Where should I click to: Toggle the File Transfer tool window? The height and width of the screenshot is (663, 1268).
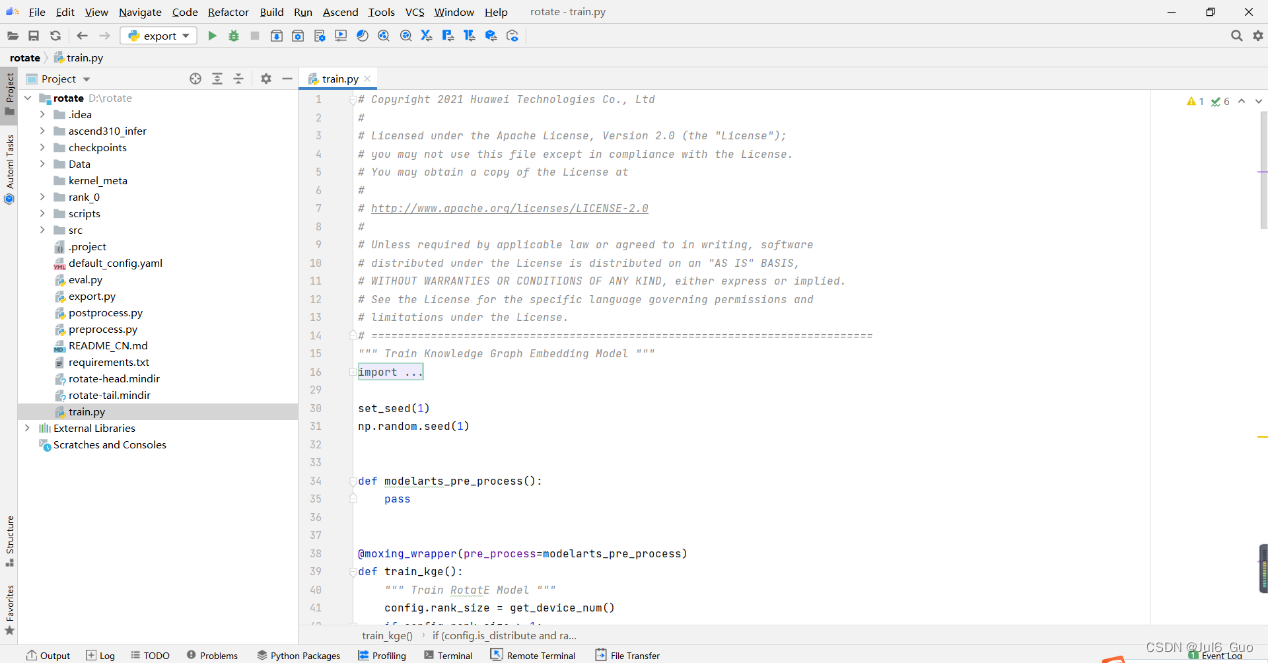[x=627, y=655]
